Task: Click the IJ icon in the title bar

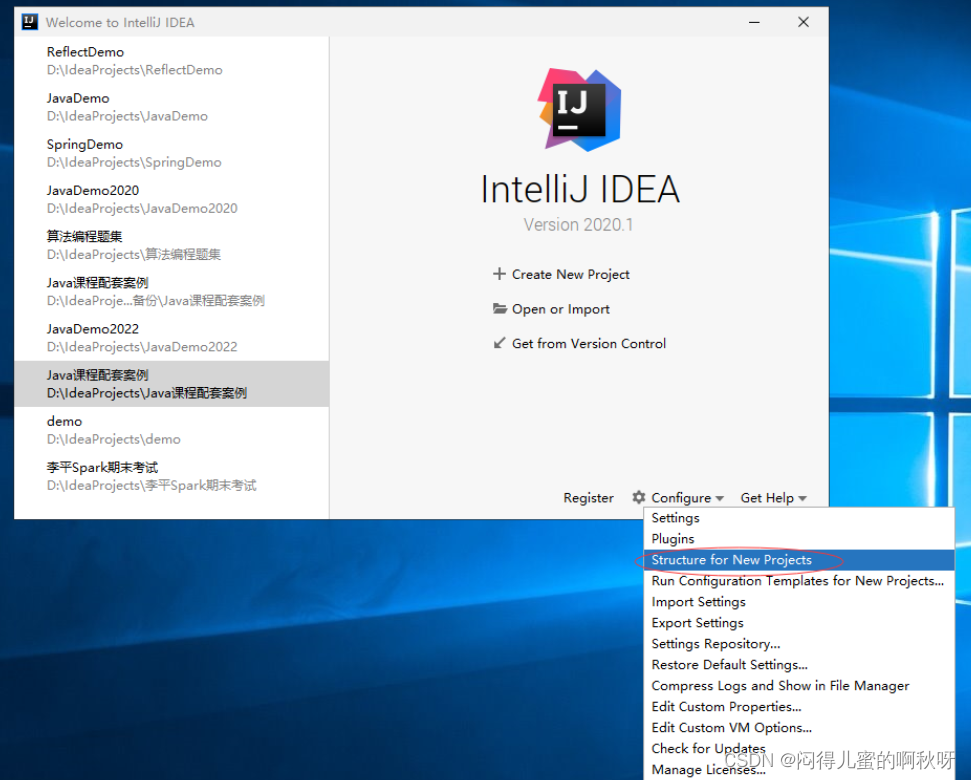Action: [x=29, y=22]
